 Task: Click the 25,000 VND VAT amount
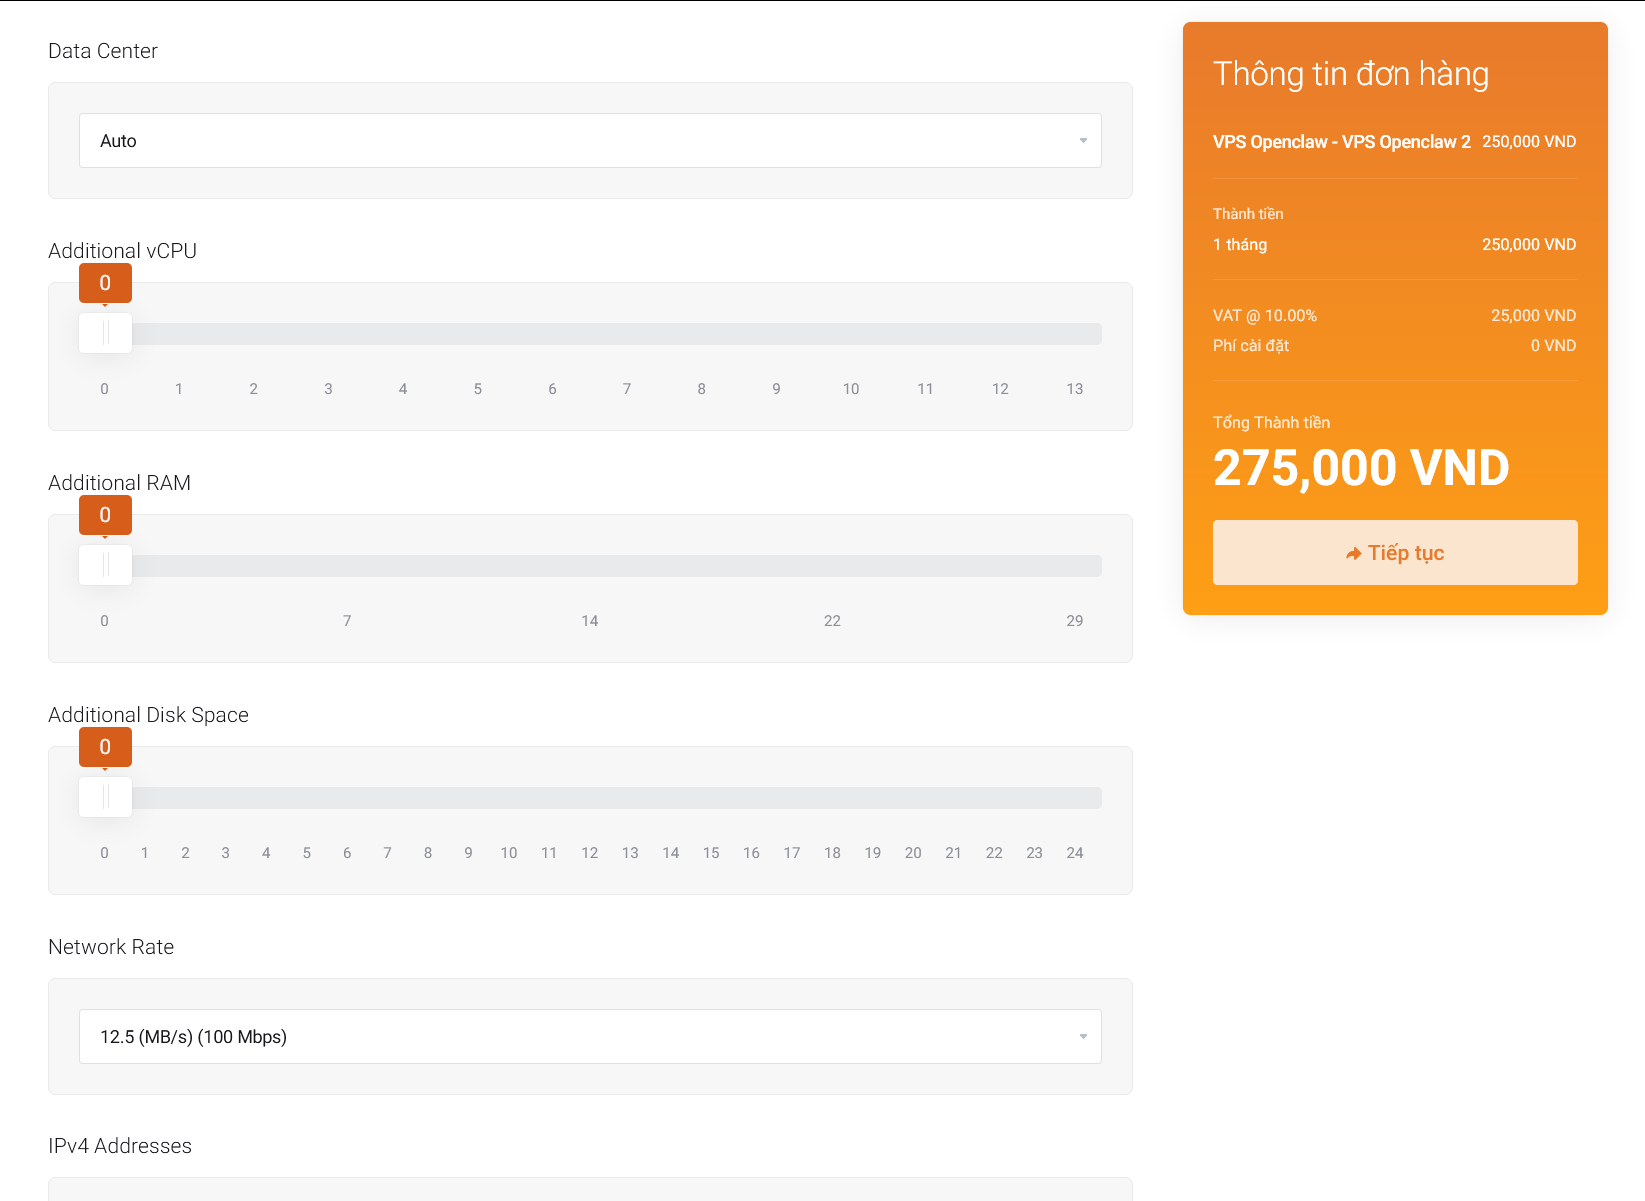point(1534,316)
